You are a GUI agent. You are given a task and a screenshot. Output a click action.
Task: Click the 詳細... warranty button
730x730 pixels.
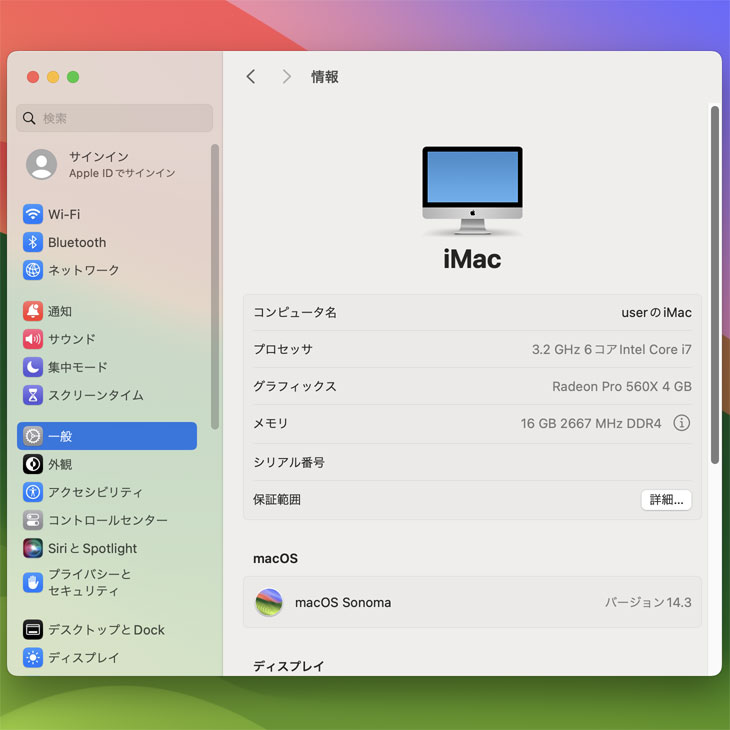pyautogui.click(x=666, y=500)
